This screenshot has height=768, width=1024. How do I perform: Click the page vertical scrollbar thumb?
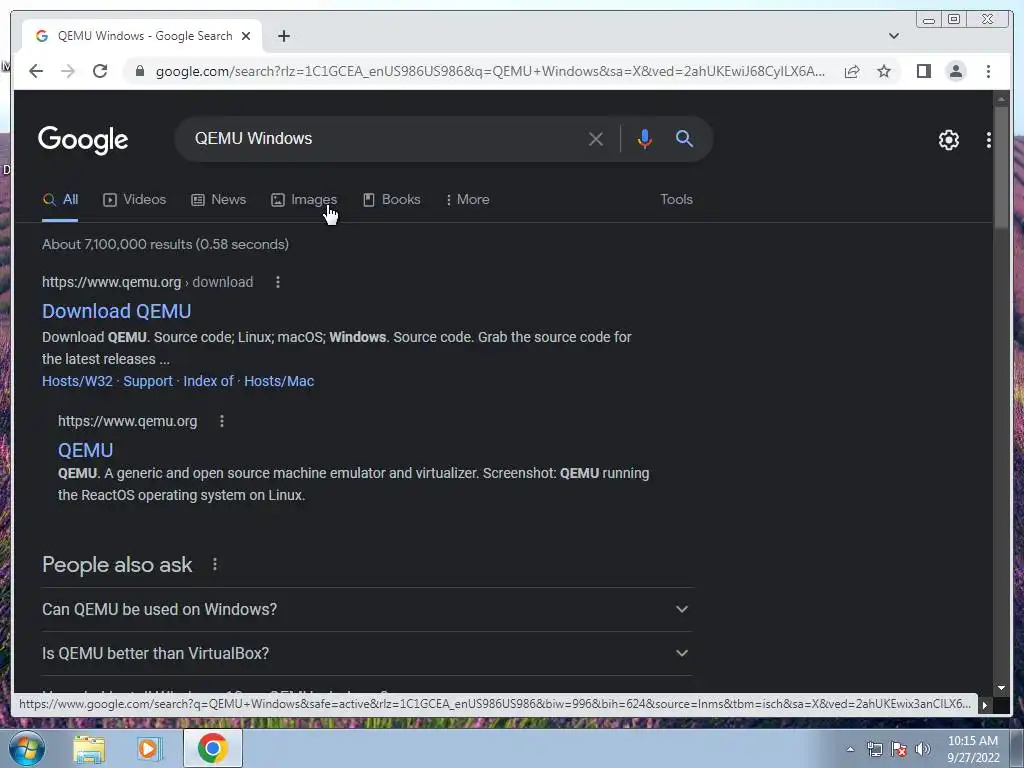(1001, 167)
